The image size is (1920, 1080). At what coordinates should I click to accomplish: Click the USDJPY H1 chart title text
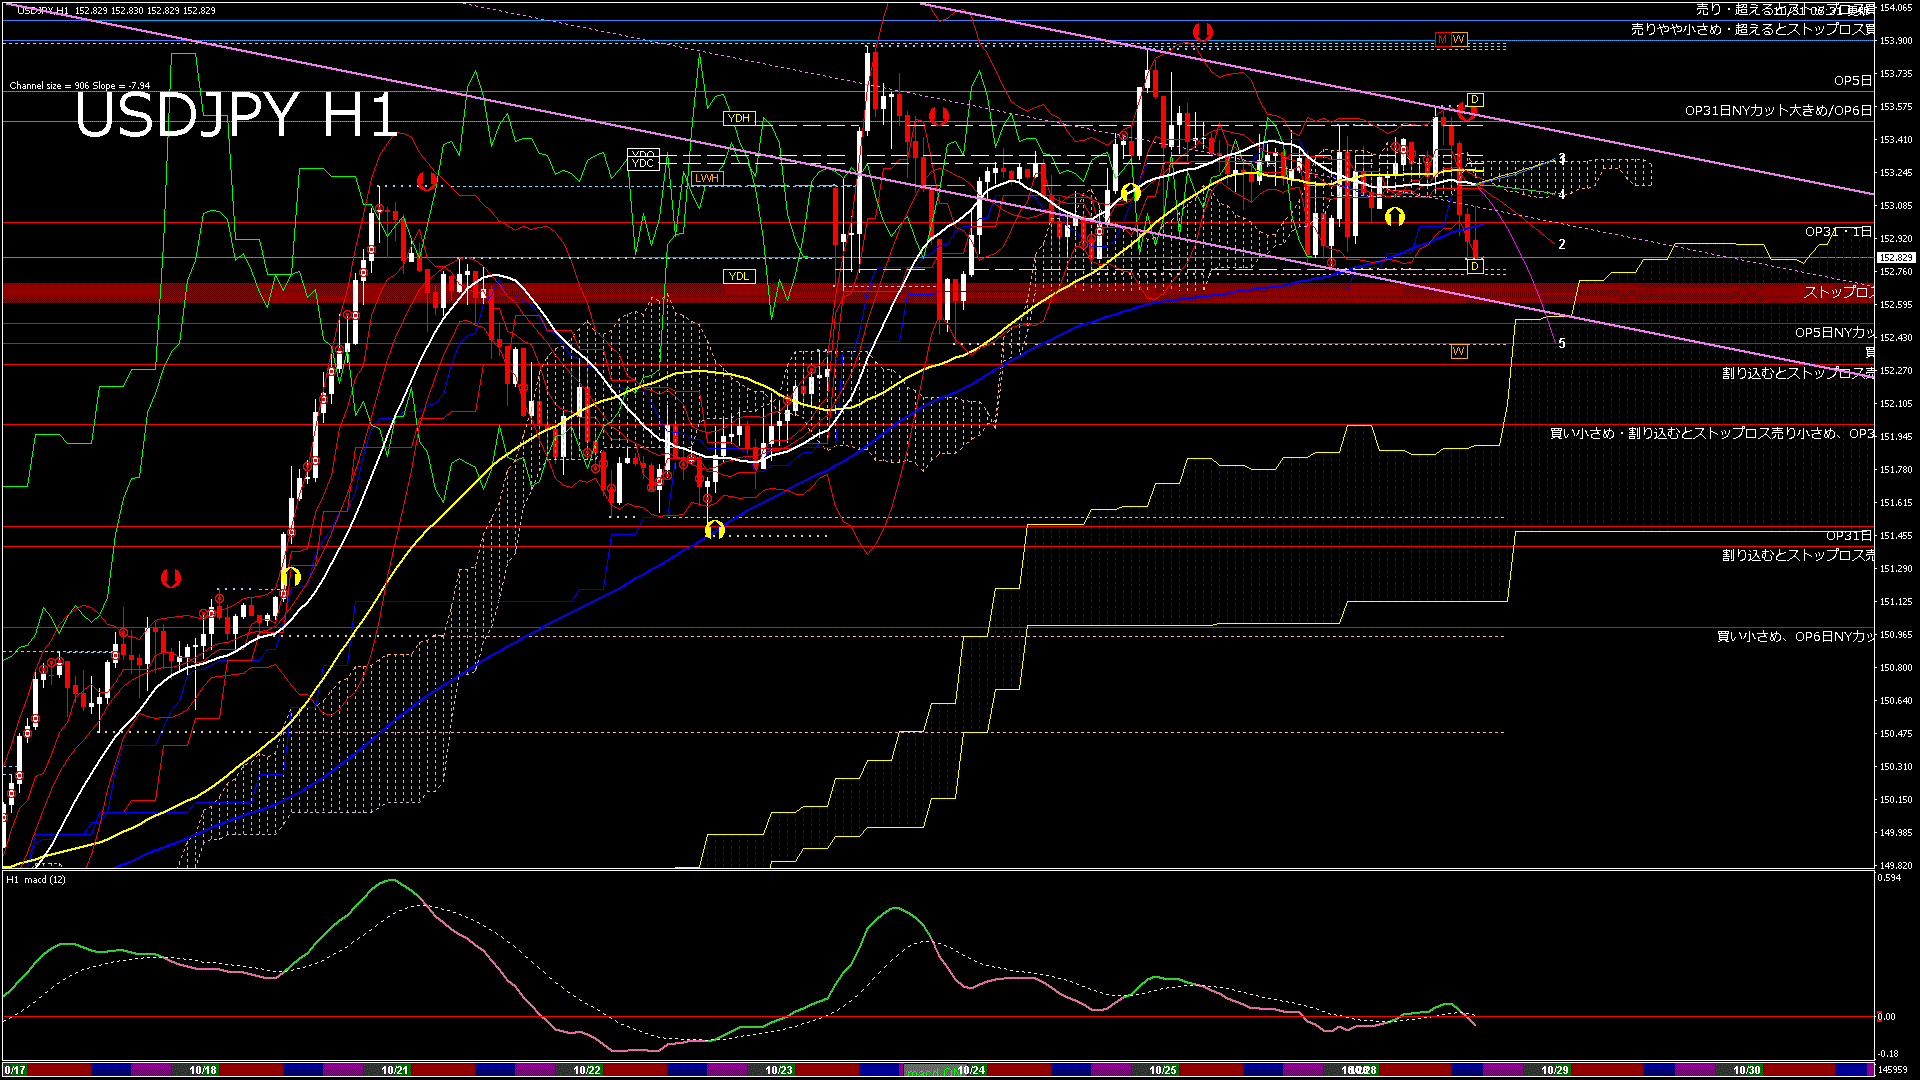(236, 115)
